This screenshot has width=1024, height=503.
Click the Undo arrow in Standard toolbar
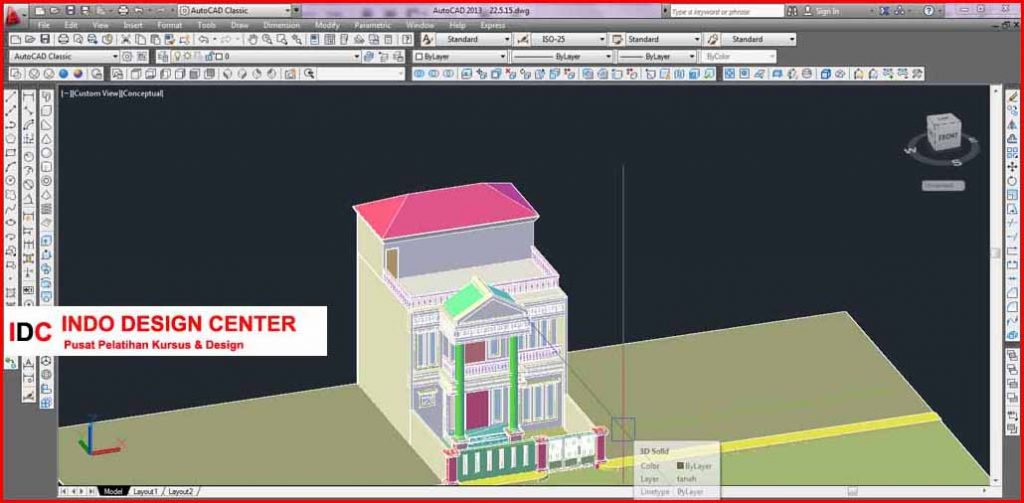pos(203,40)
